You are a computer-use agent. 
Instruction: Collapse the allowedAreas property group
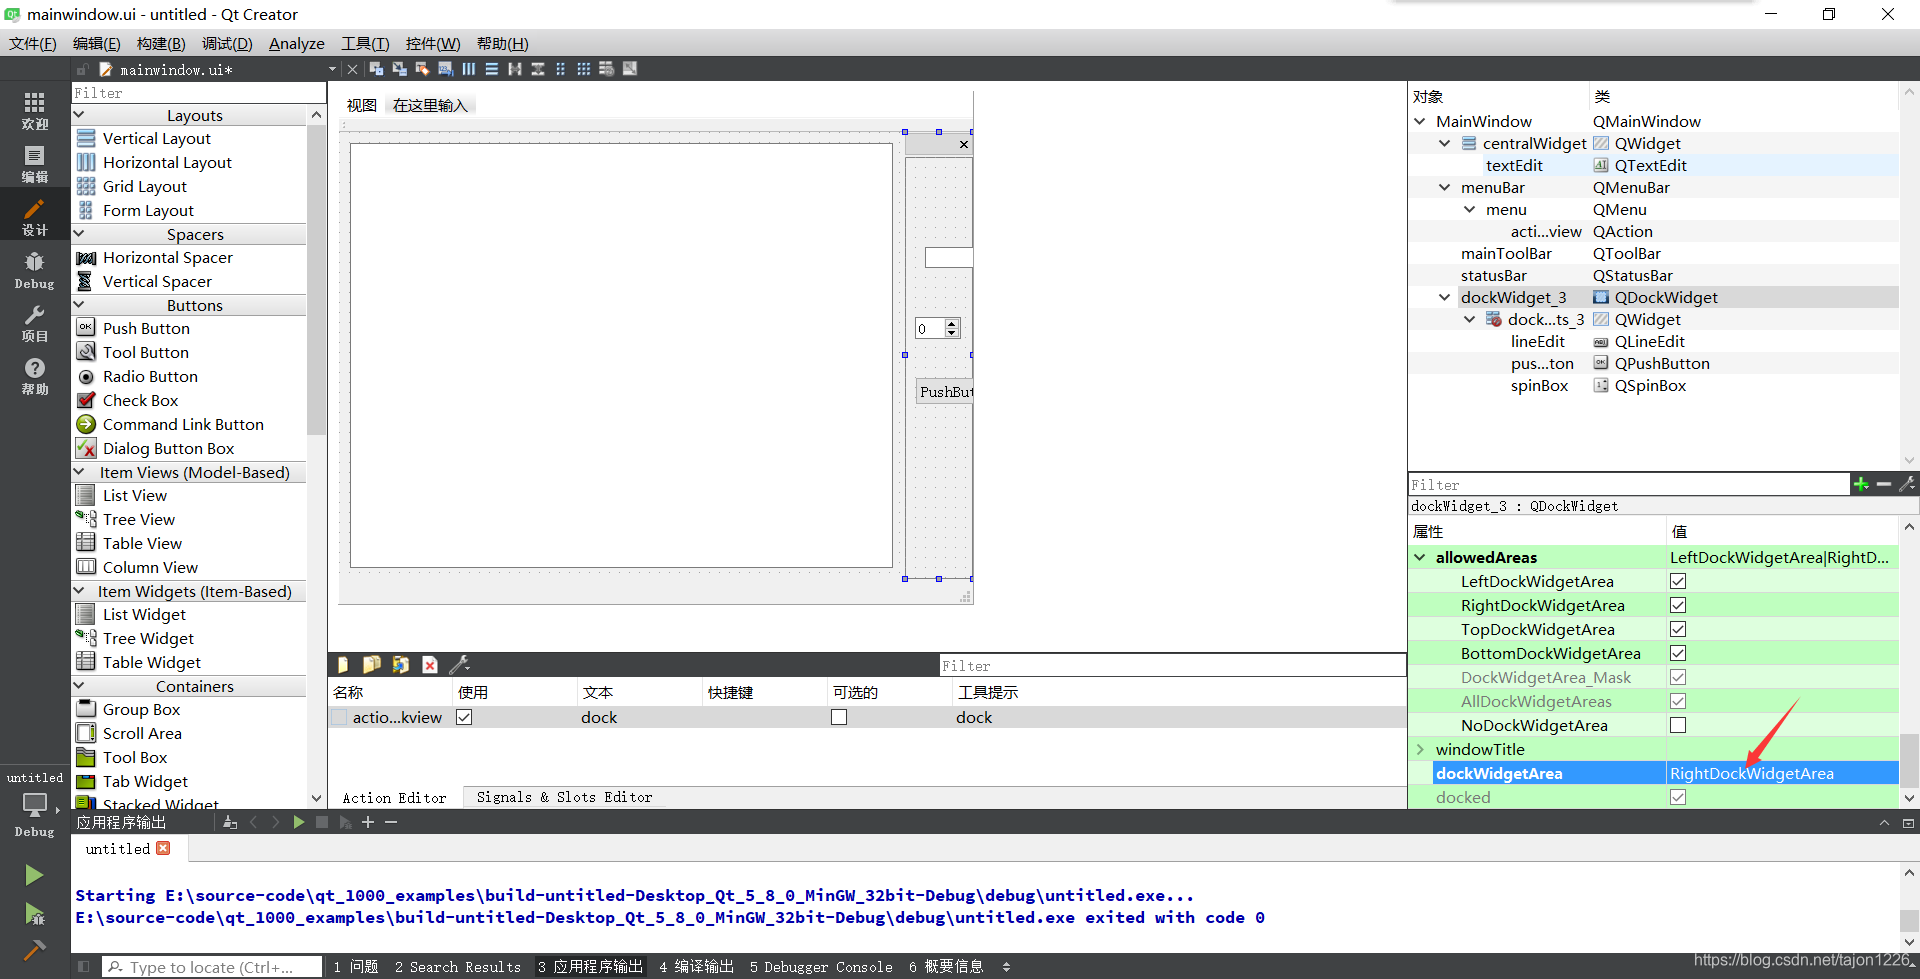tap(1421, 557)
